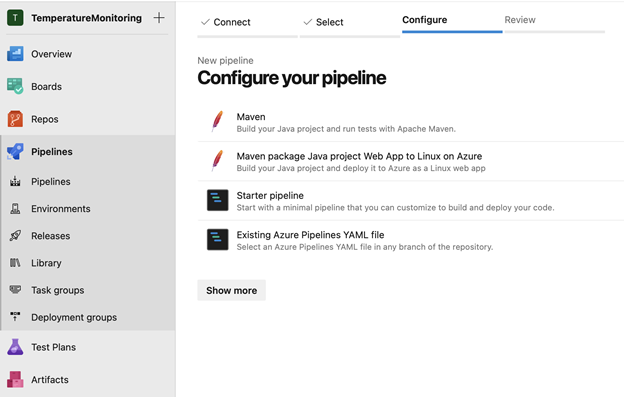
Task: Open the Boards icon in sidebar
Action: [x=15, y=86]
